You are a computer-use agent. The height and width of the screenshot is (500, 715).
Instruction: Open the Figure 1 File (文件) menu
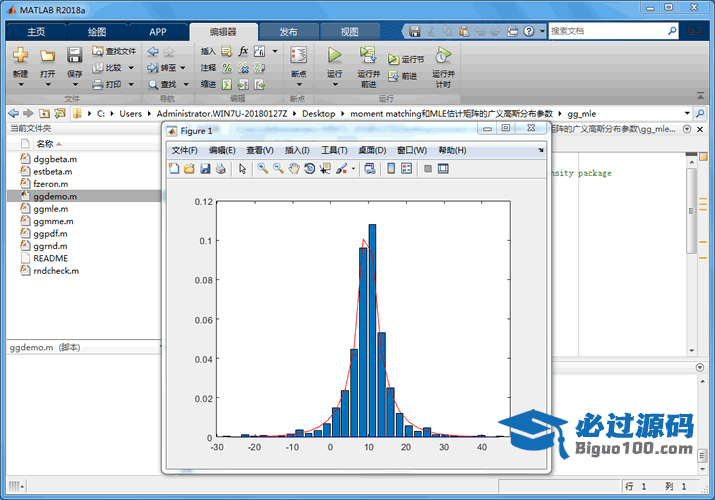tap(184, 150)
